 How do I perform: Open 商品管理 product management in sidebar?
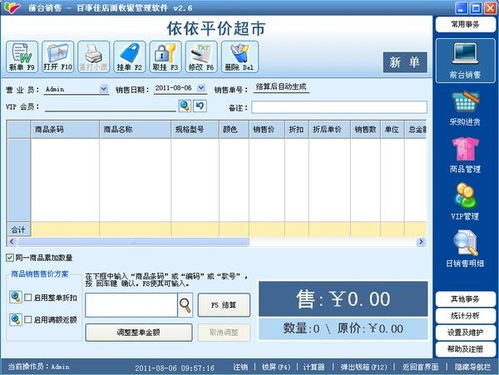[x=465, y=155]
